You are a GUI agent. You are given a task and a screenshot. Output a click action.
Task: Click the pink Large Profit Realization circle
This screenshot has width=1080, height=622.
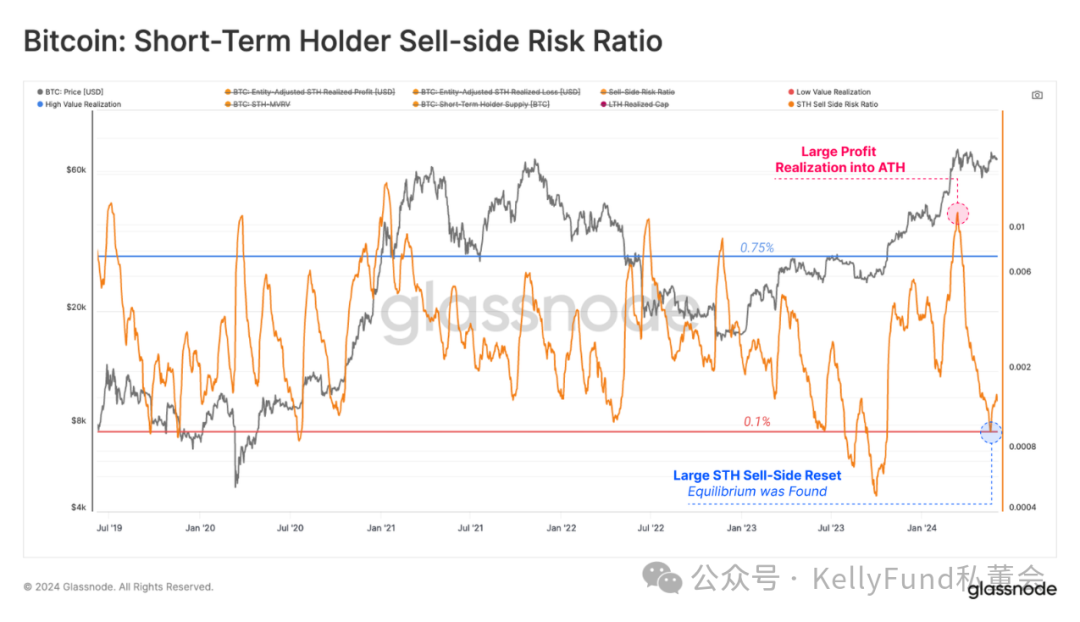pos(957,214)
